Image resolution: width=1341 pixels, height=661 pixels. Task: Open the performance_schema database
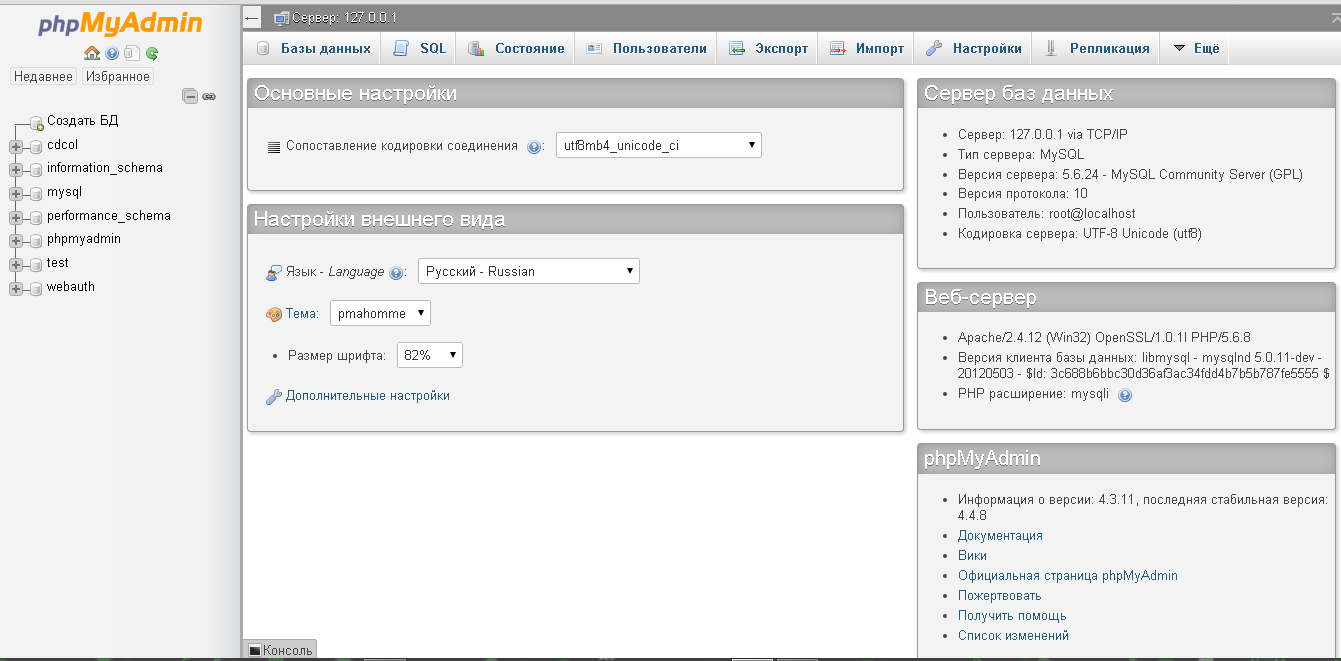pyautogui.click(x=109, y=215)
